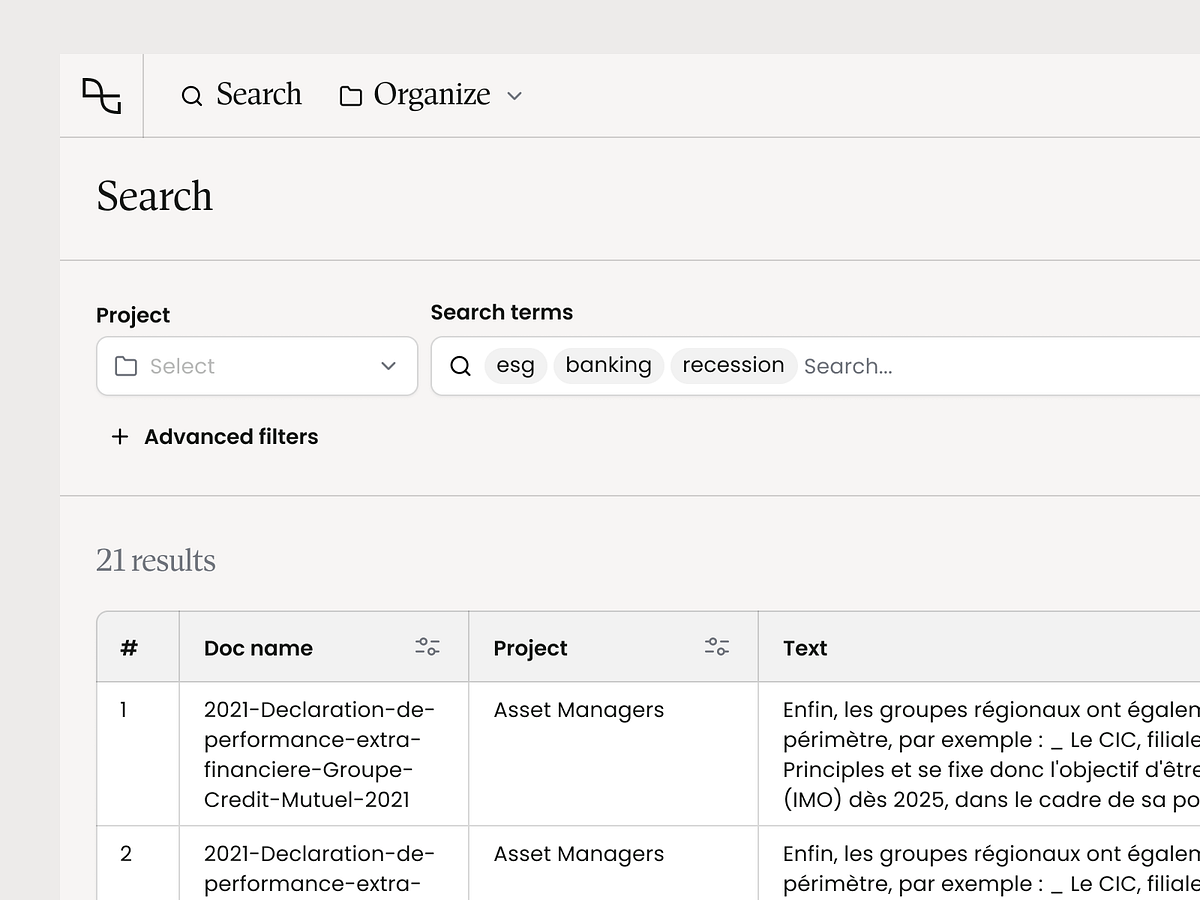1200x900 pixels.
Task: Select the esg search term chip
Action: (x=515, y=366)
